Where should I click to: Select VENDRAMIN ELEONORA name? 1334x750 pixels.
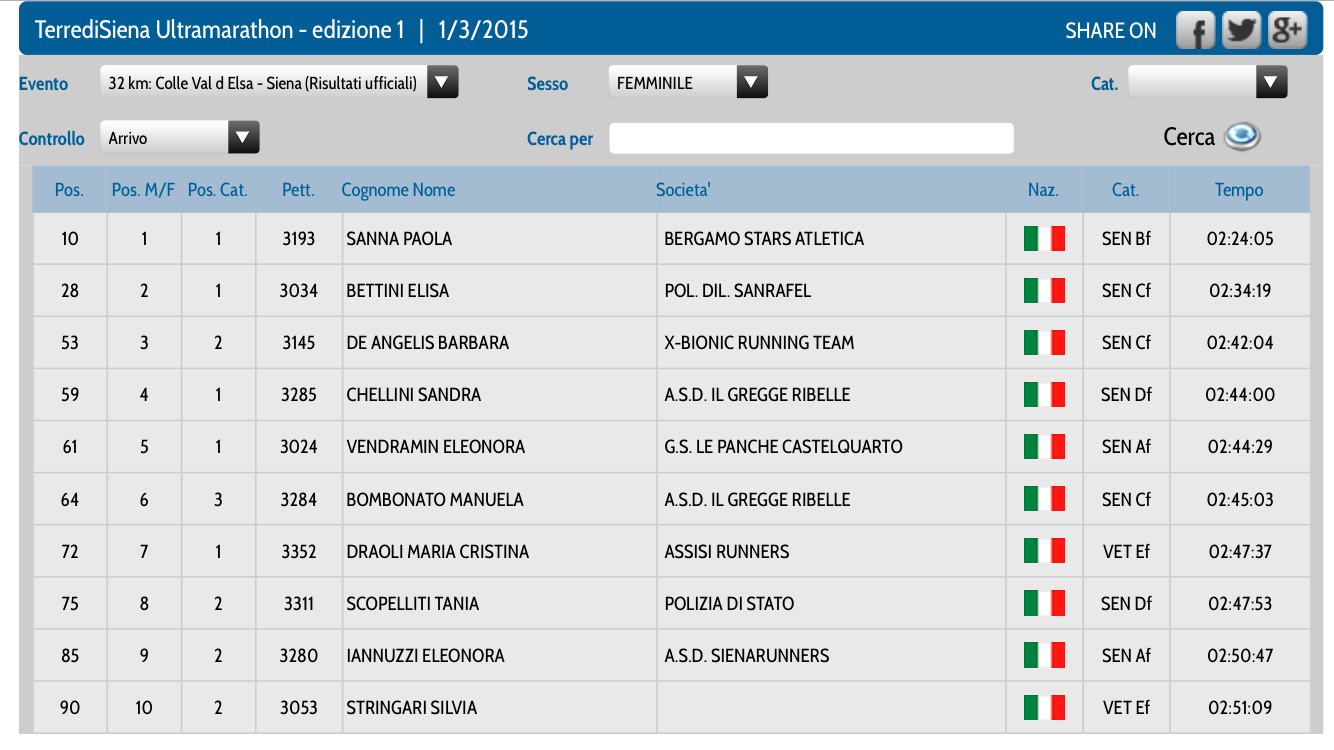435,447
